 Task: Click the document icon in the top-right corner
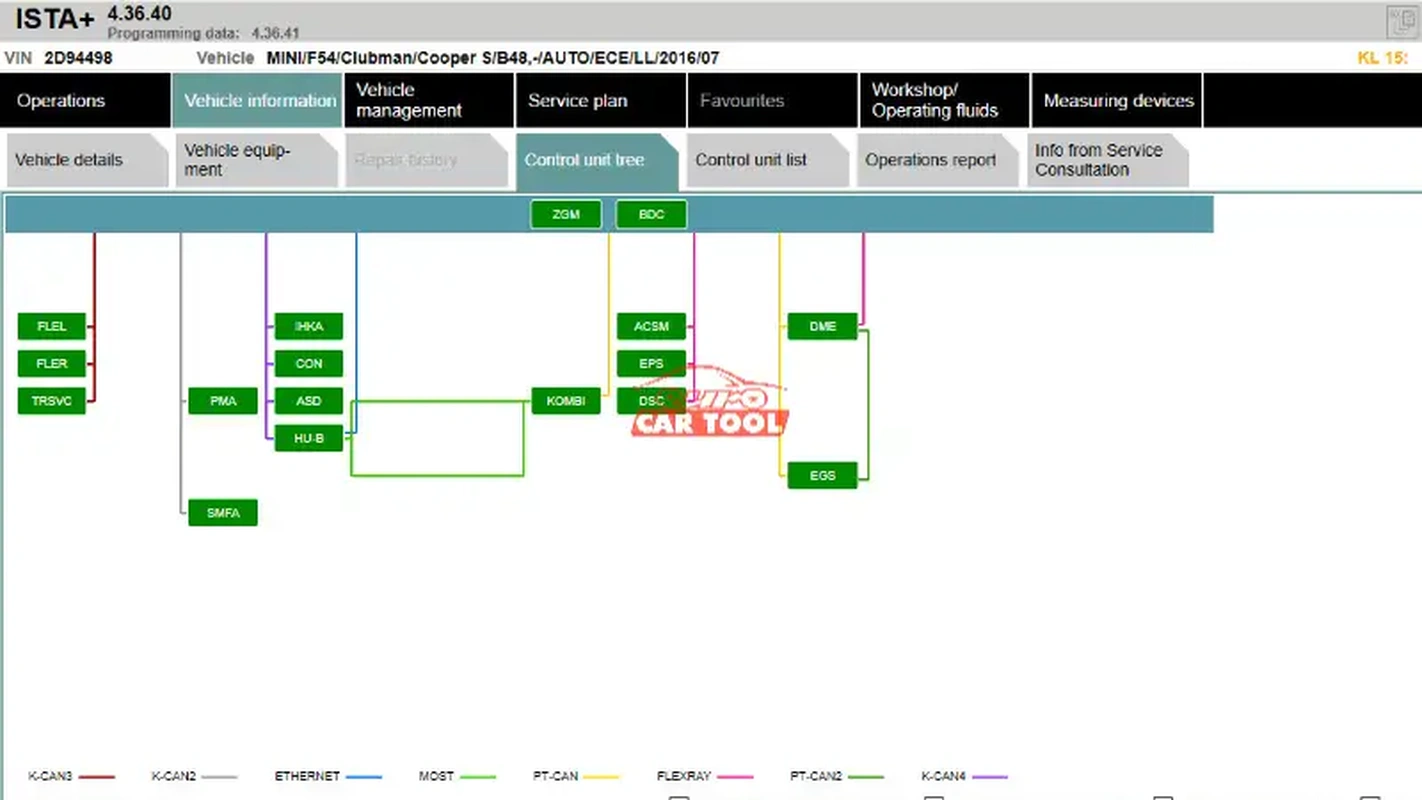pos(1402,21)
